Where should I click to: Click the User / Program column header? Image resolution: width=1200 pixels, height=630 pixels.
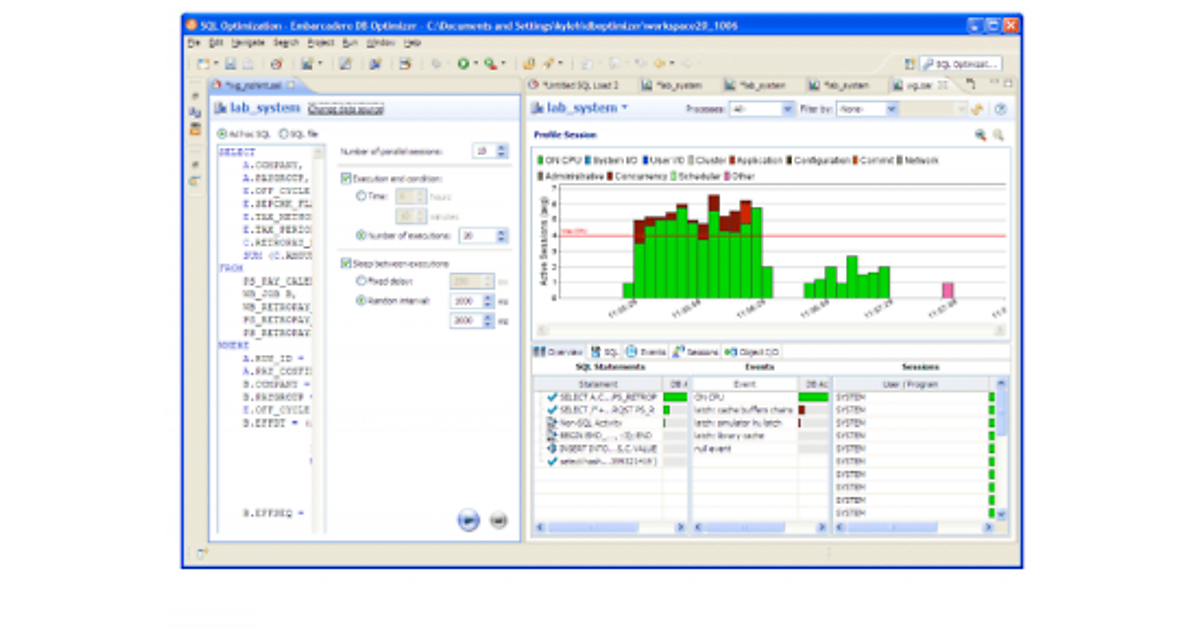click(x=911, y=384)
